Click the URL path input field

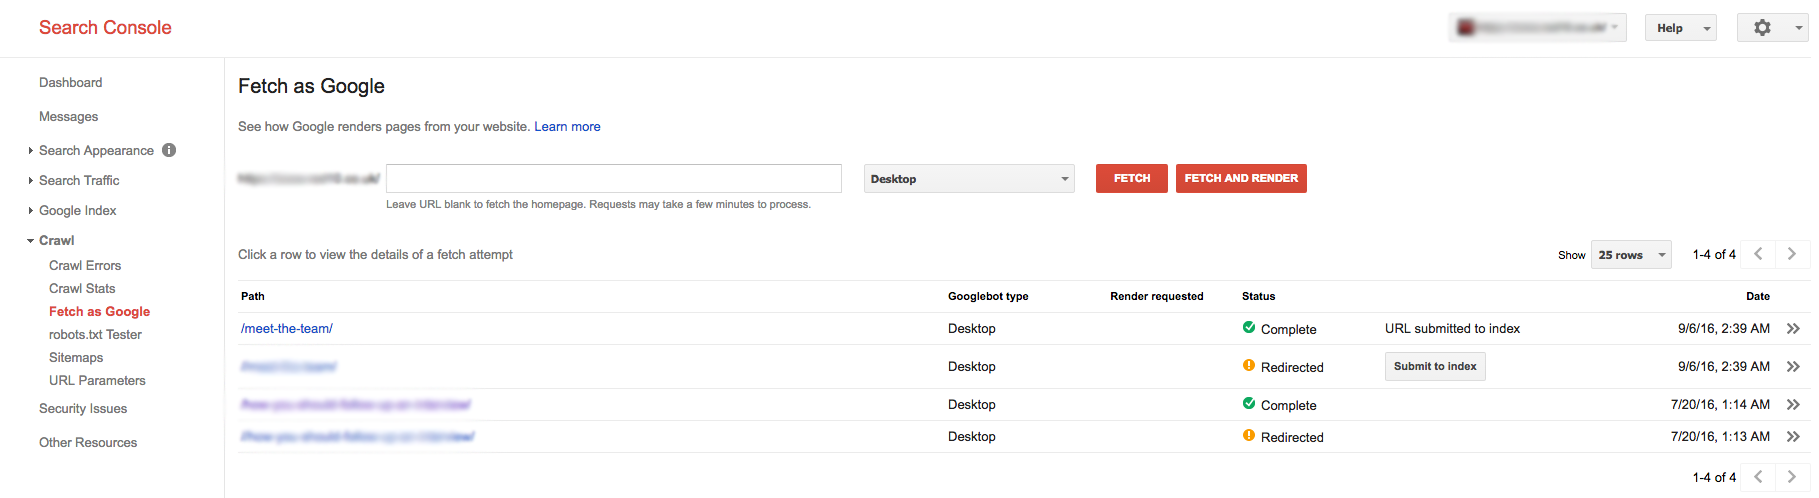coord(613,178)
